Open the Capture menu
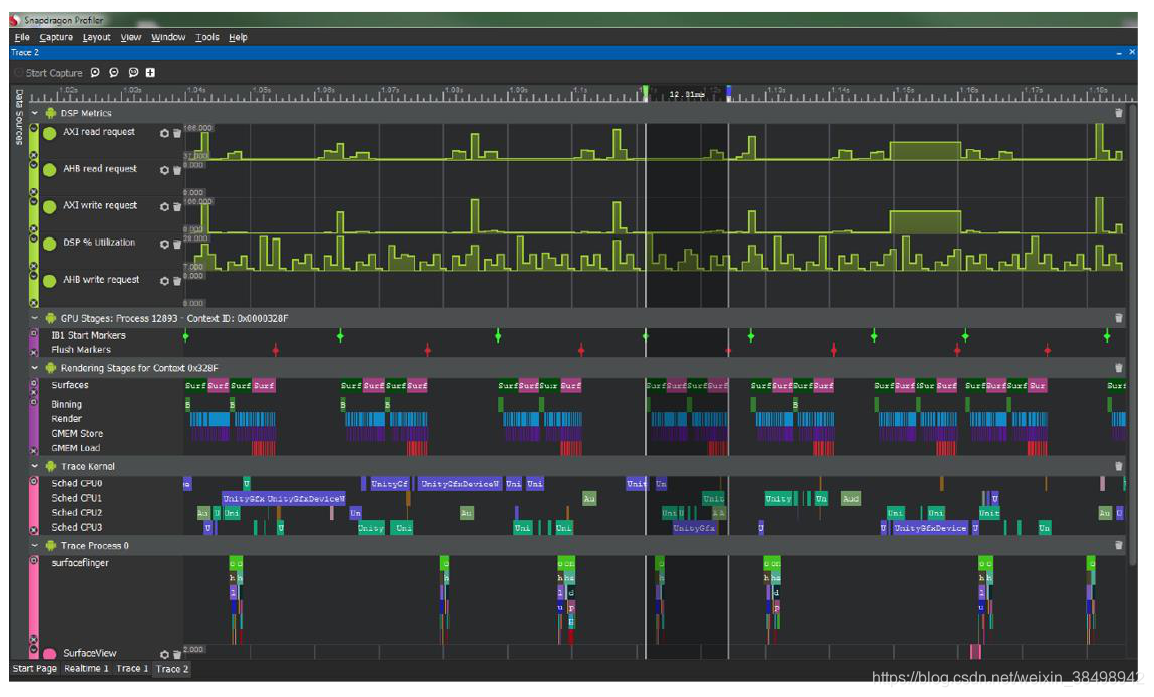1154x697 pixels. point(56,37)
